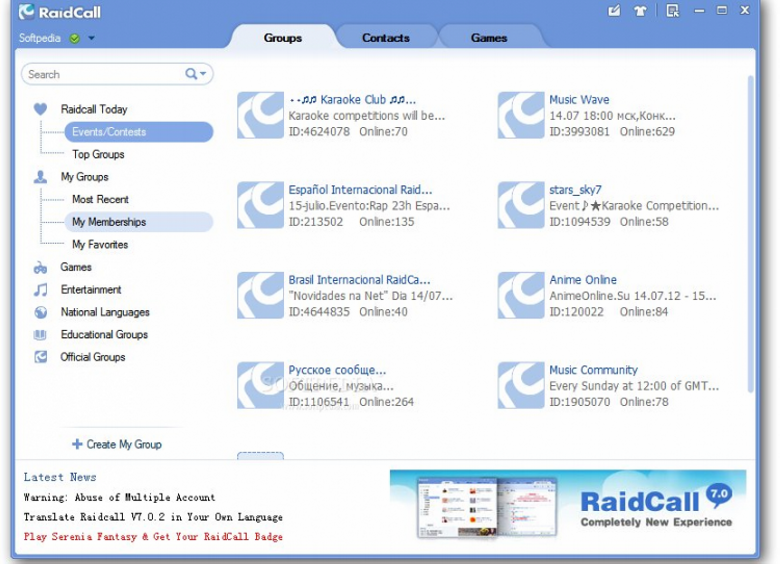
Task: Open National Languages category
Action: click(105, 312)
